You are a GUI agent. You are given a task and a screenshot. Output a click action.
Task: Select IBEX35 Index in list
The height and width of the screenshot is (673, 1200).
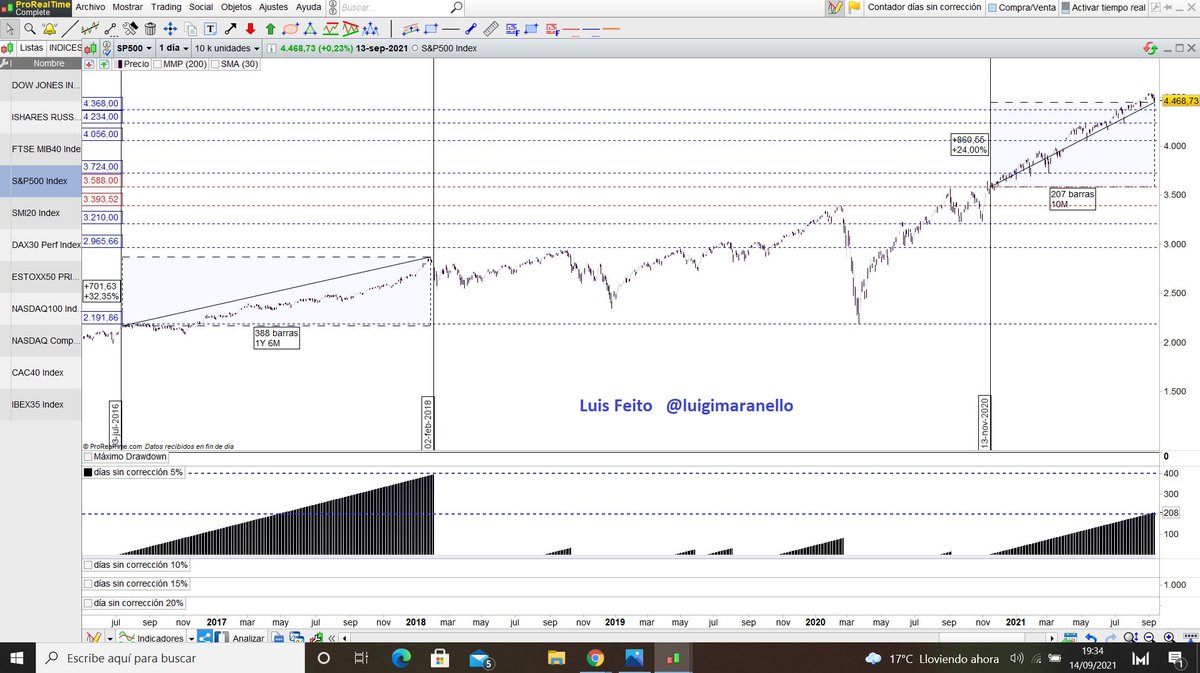click(40, 404)
